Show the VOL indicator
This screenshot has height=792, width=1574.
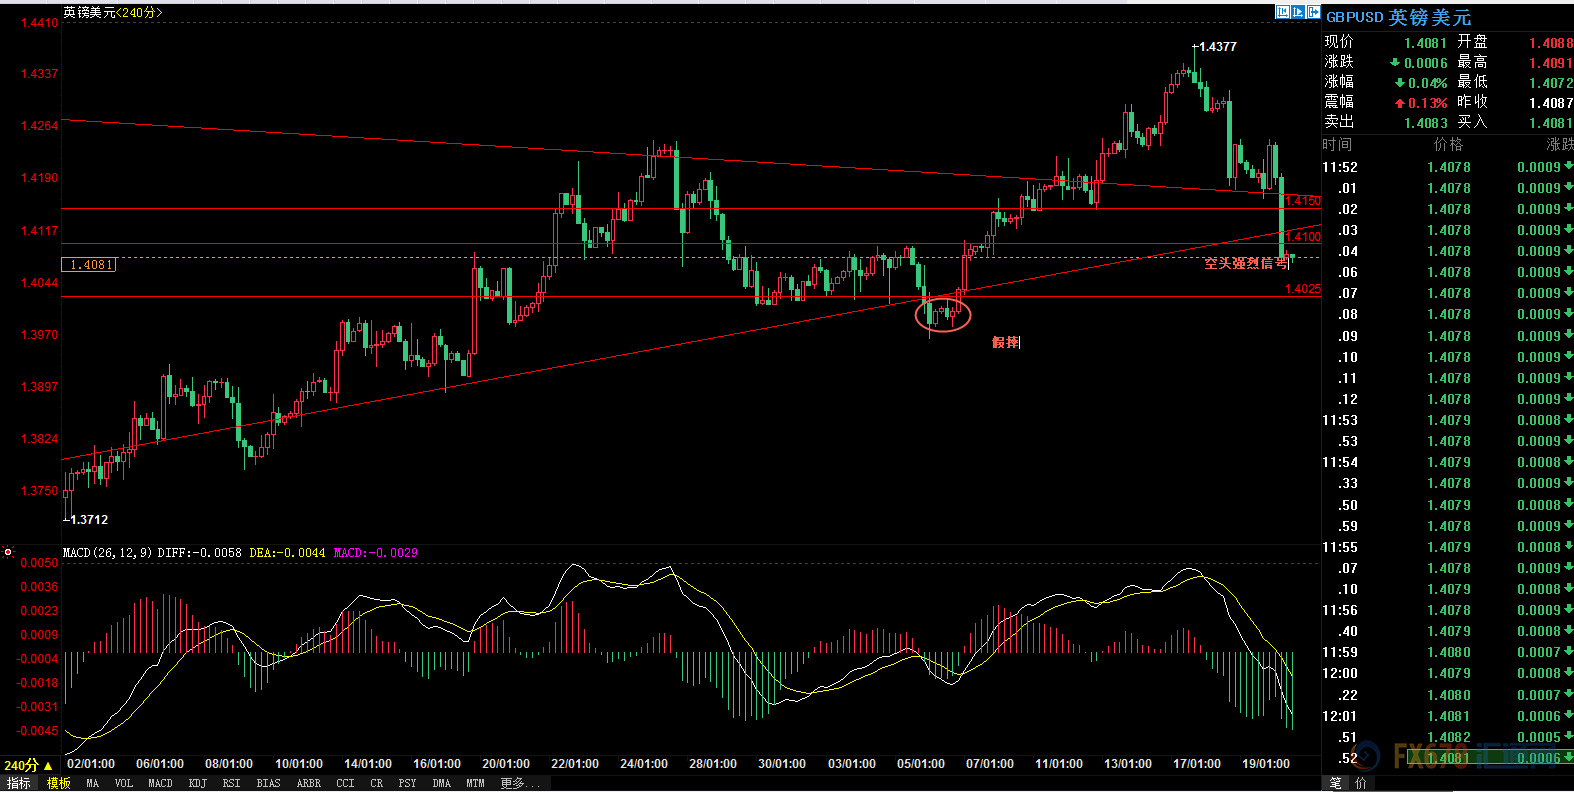124,783
